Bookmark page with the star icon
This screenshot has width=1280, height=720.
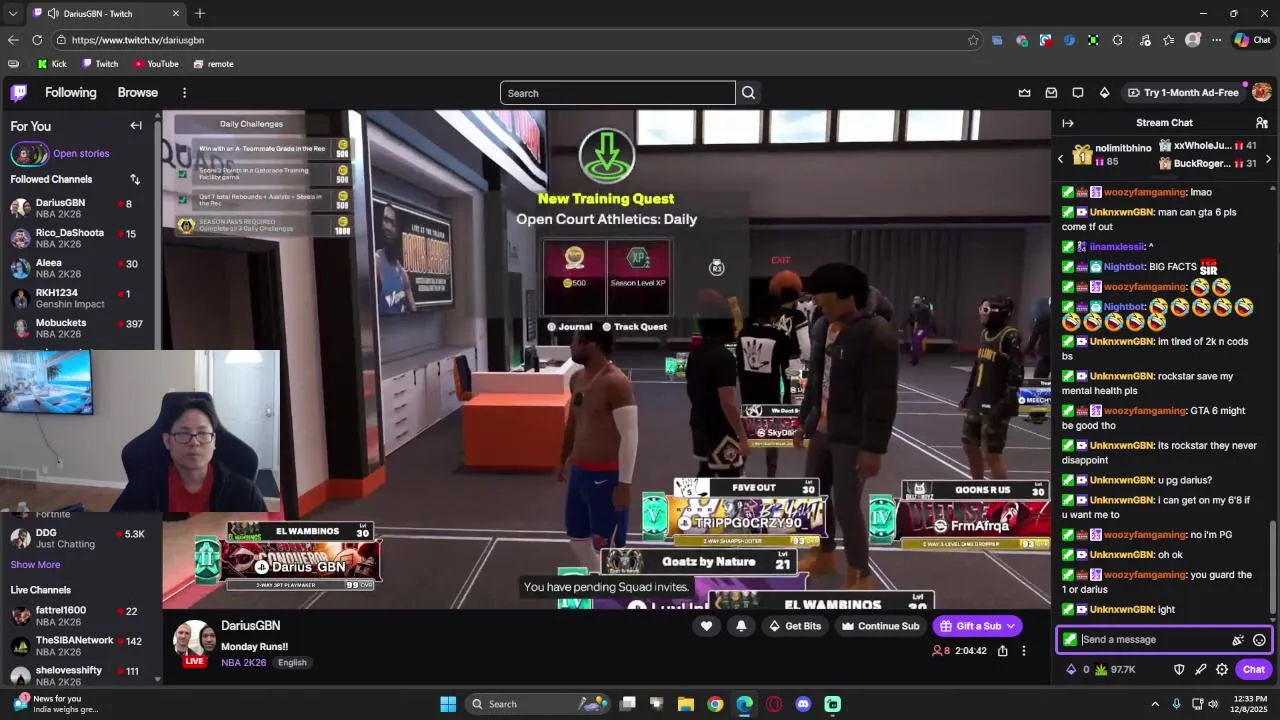click(973, 40)
